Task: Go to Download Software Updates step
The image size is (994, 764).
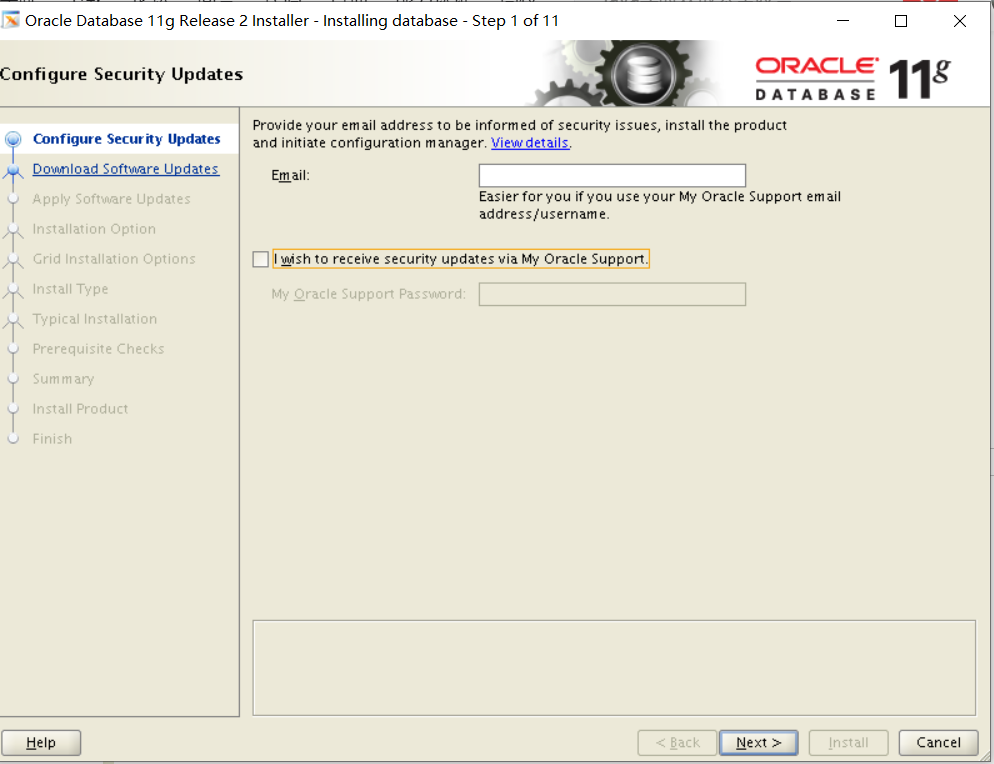Action: click(126, 169)
